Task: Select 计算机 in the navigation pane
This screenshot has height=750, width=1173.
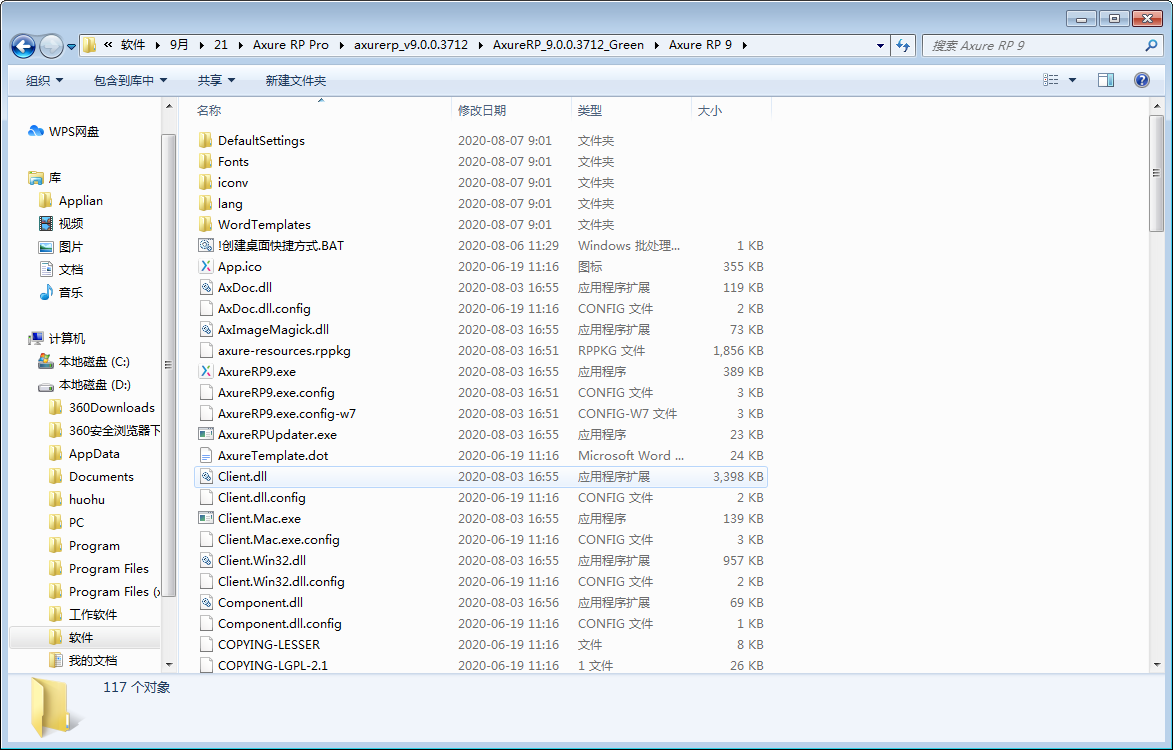Action: pos(57,339)
